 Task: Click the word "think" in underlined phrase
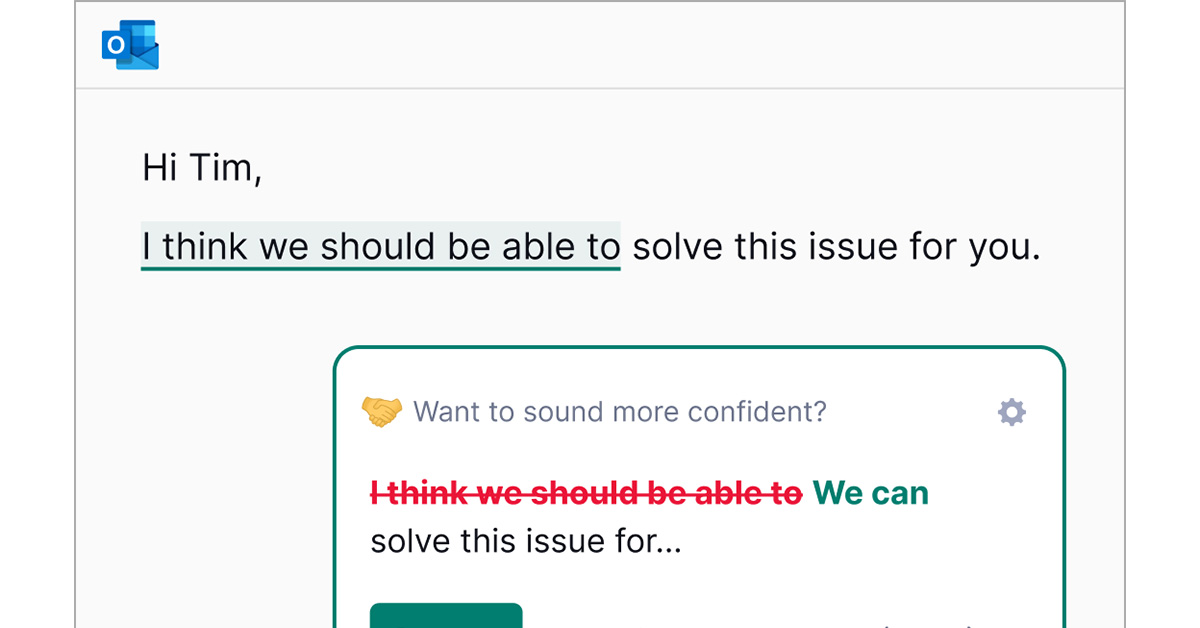[206, 246]
